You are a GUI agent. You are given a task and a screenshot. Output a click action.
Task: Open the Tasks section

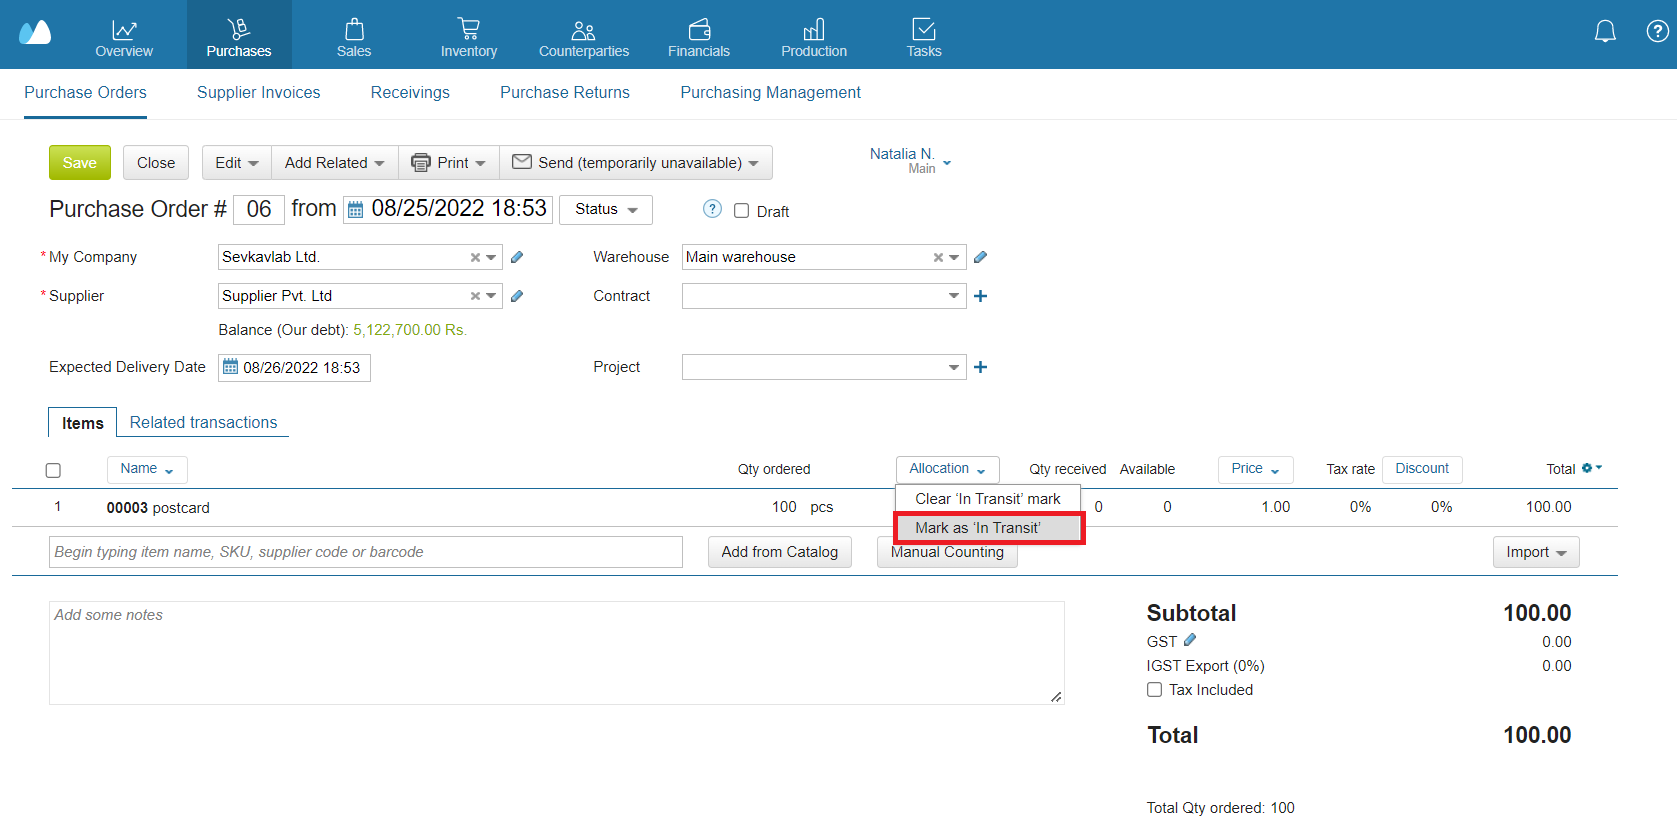(924, 35)
